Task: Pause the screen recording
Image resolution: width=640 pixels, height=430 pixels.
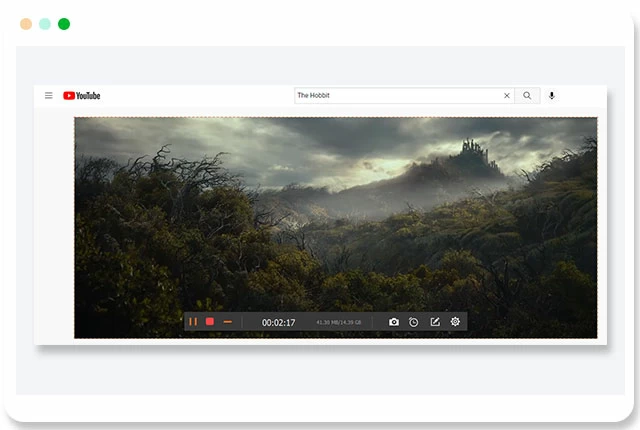Action: click(x=193, y=322)
